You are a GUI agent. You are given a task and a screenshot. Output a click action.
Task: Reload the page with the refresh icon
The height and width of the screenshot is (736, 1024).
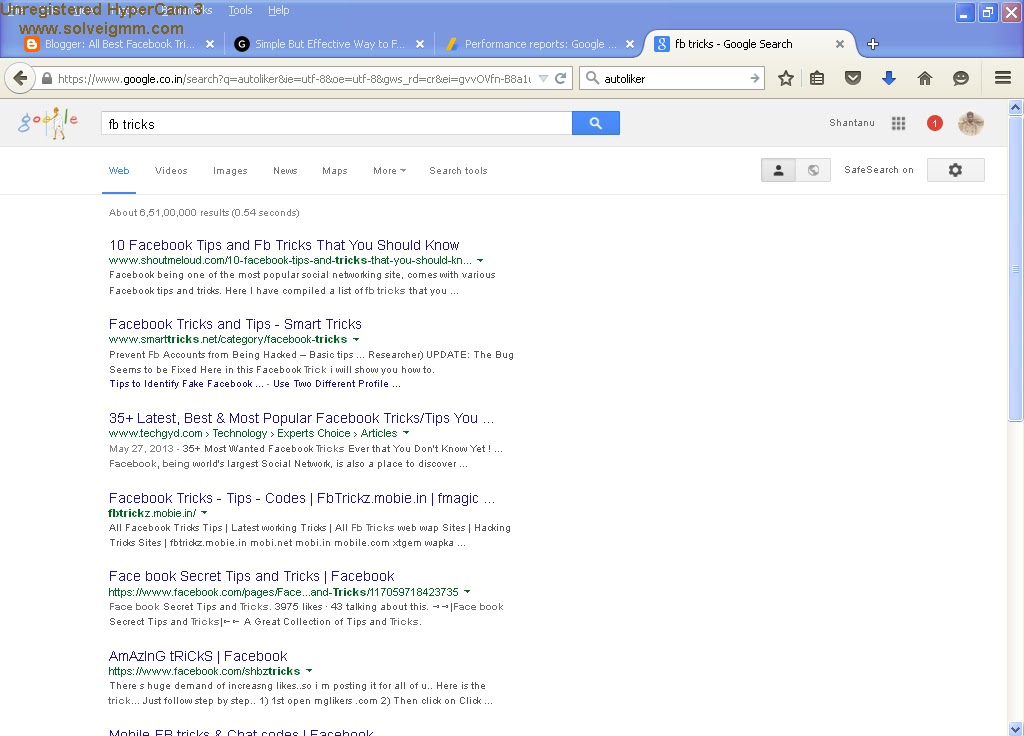560,78
